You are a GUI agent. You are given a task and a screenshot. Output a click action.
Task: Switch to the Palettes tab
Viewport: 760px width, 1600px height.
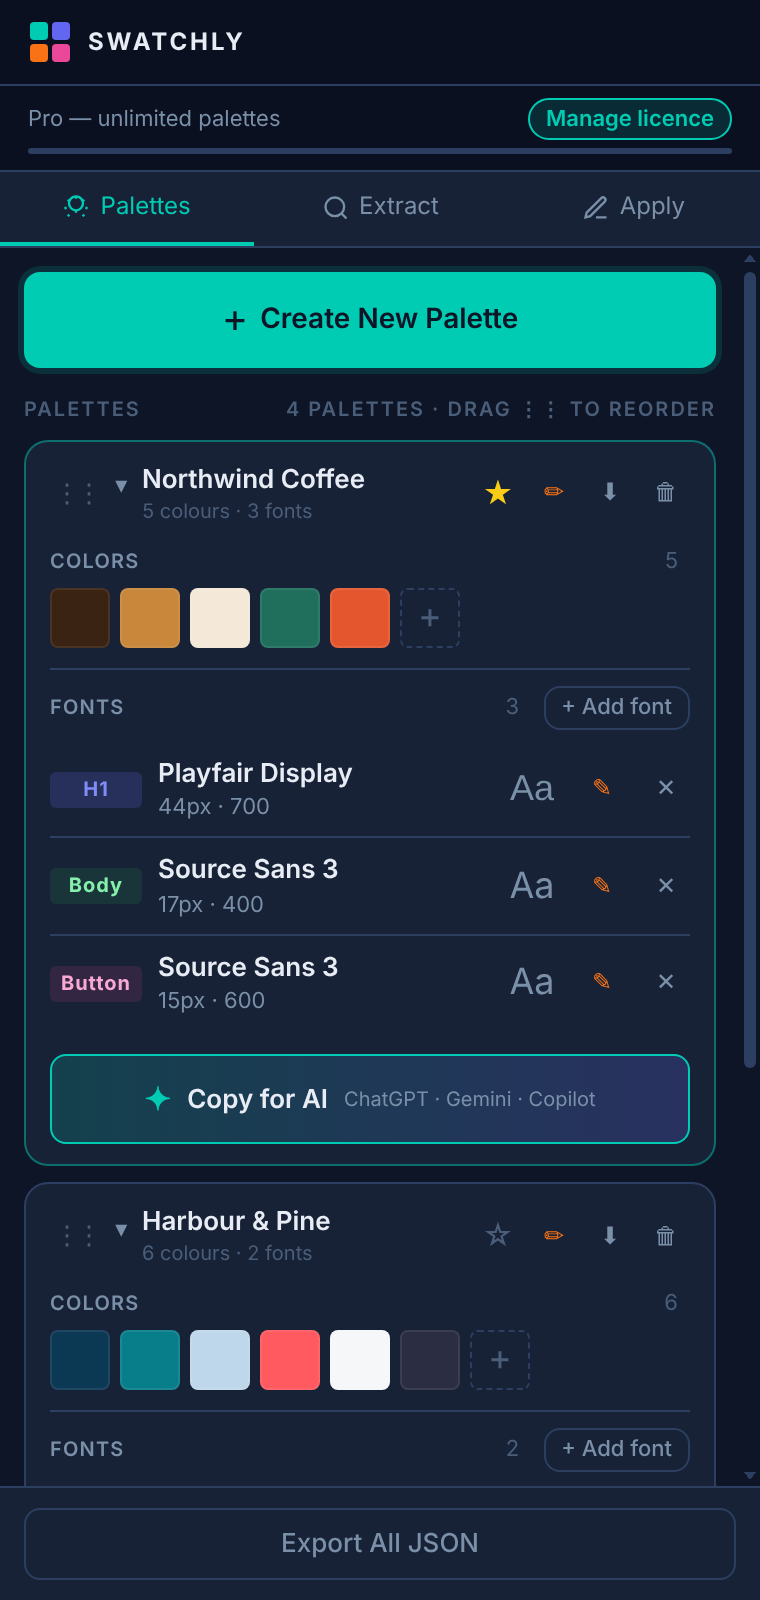(x=127, y=207)
